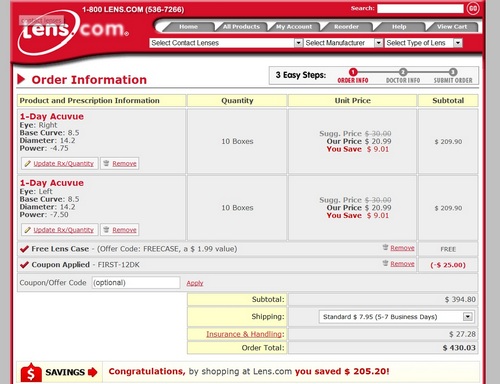Open the Select Manufacturer dropdown
The height and width of the screenshot is (384, 500).
(343, 43)
